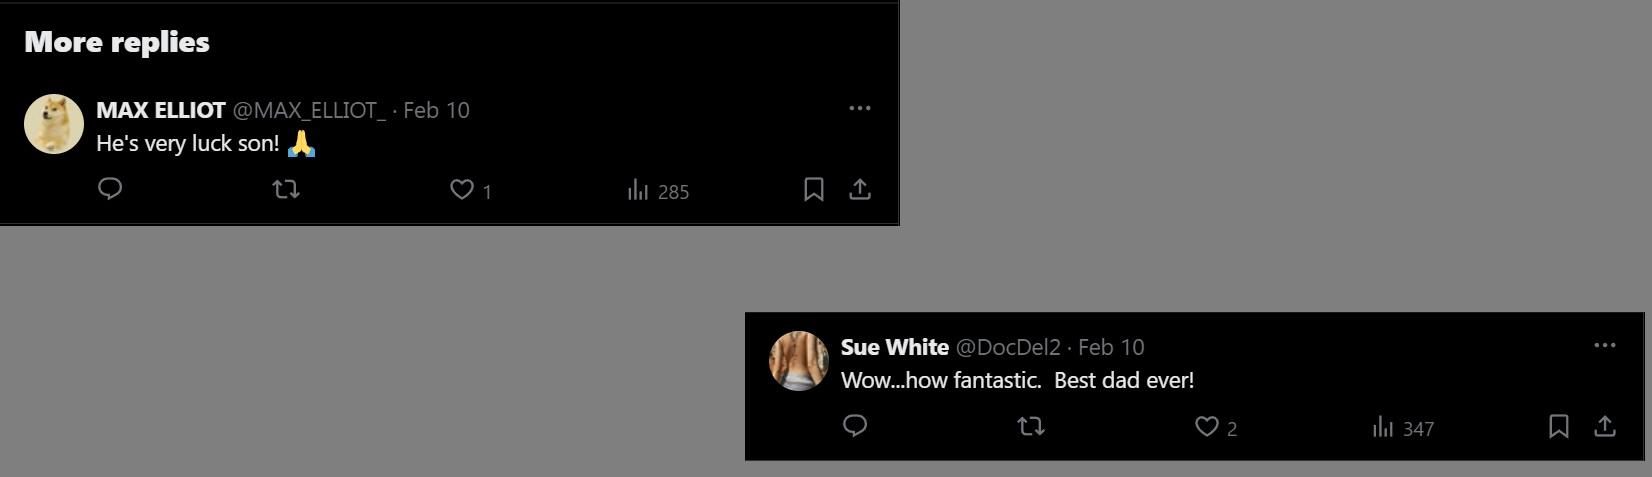Open MAX ELLIOT's profile picture
The width and height of the screenshot is (1652, 477).
[54, 124]
